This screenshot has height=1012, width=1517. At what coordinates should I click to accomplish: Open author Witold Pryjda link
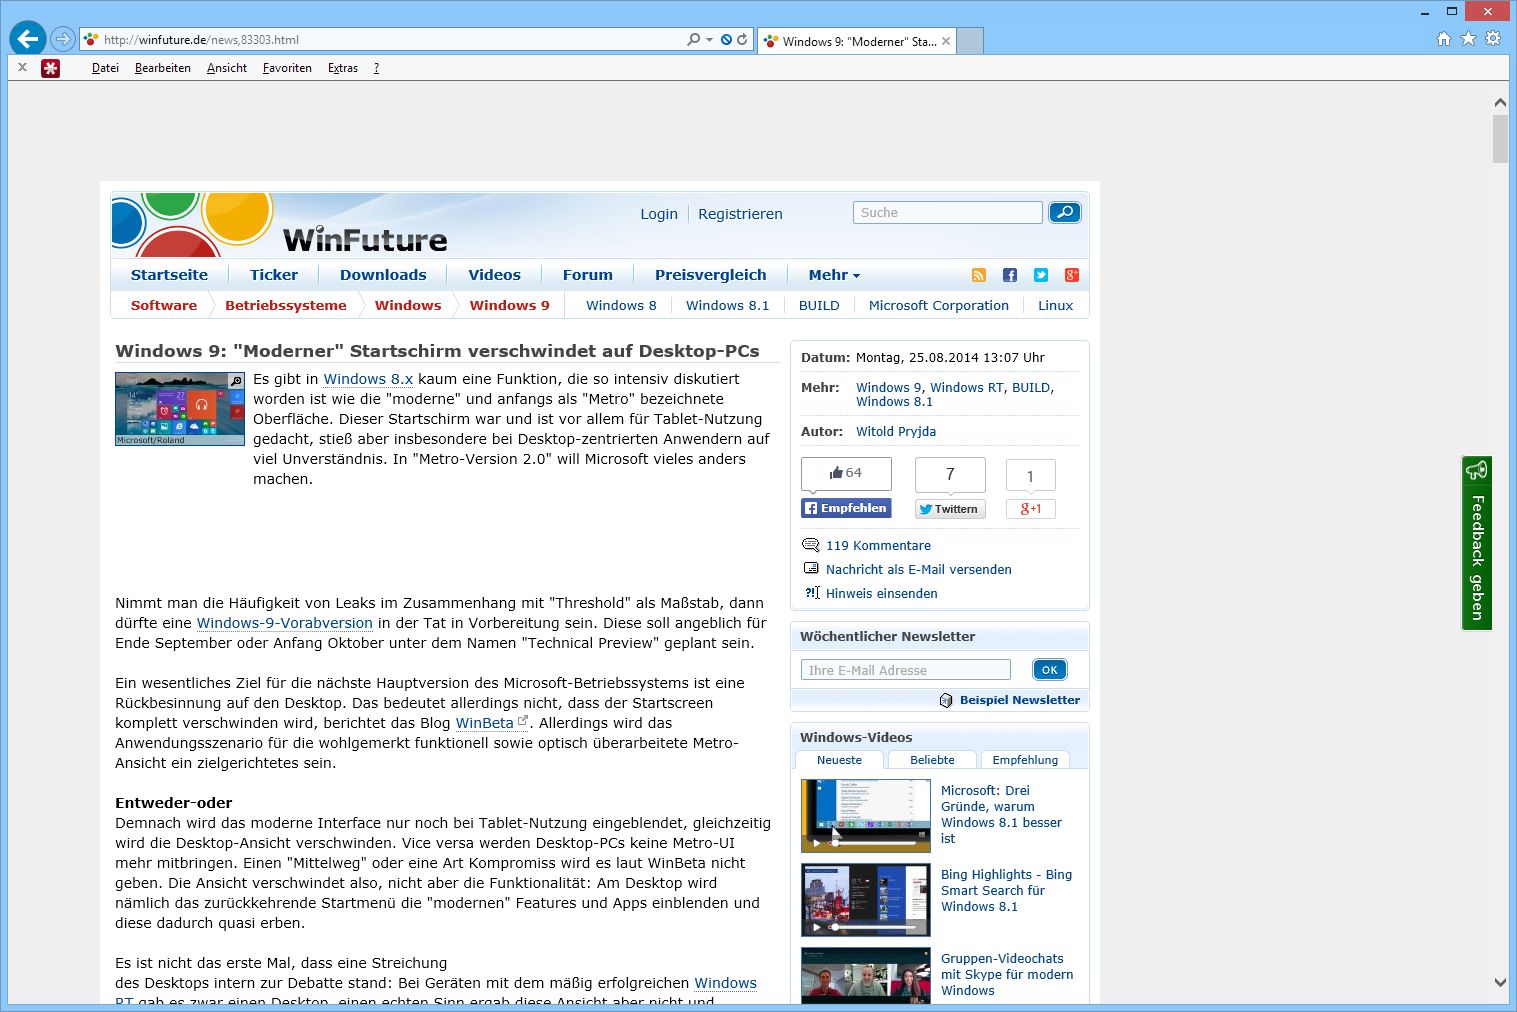pos(896,431)
